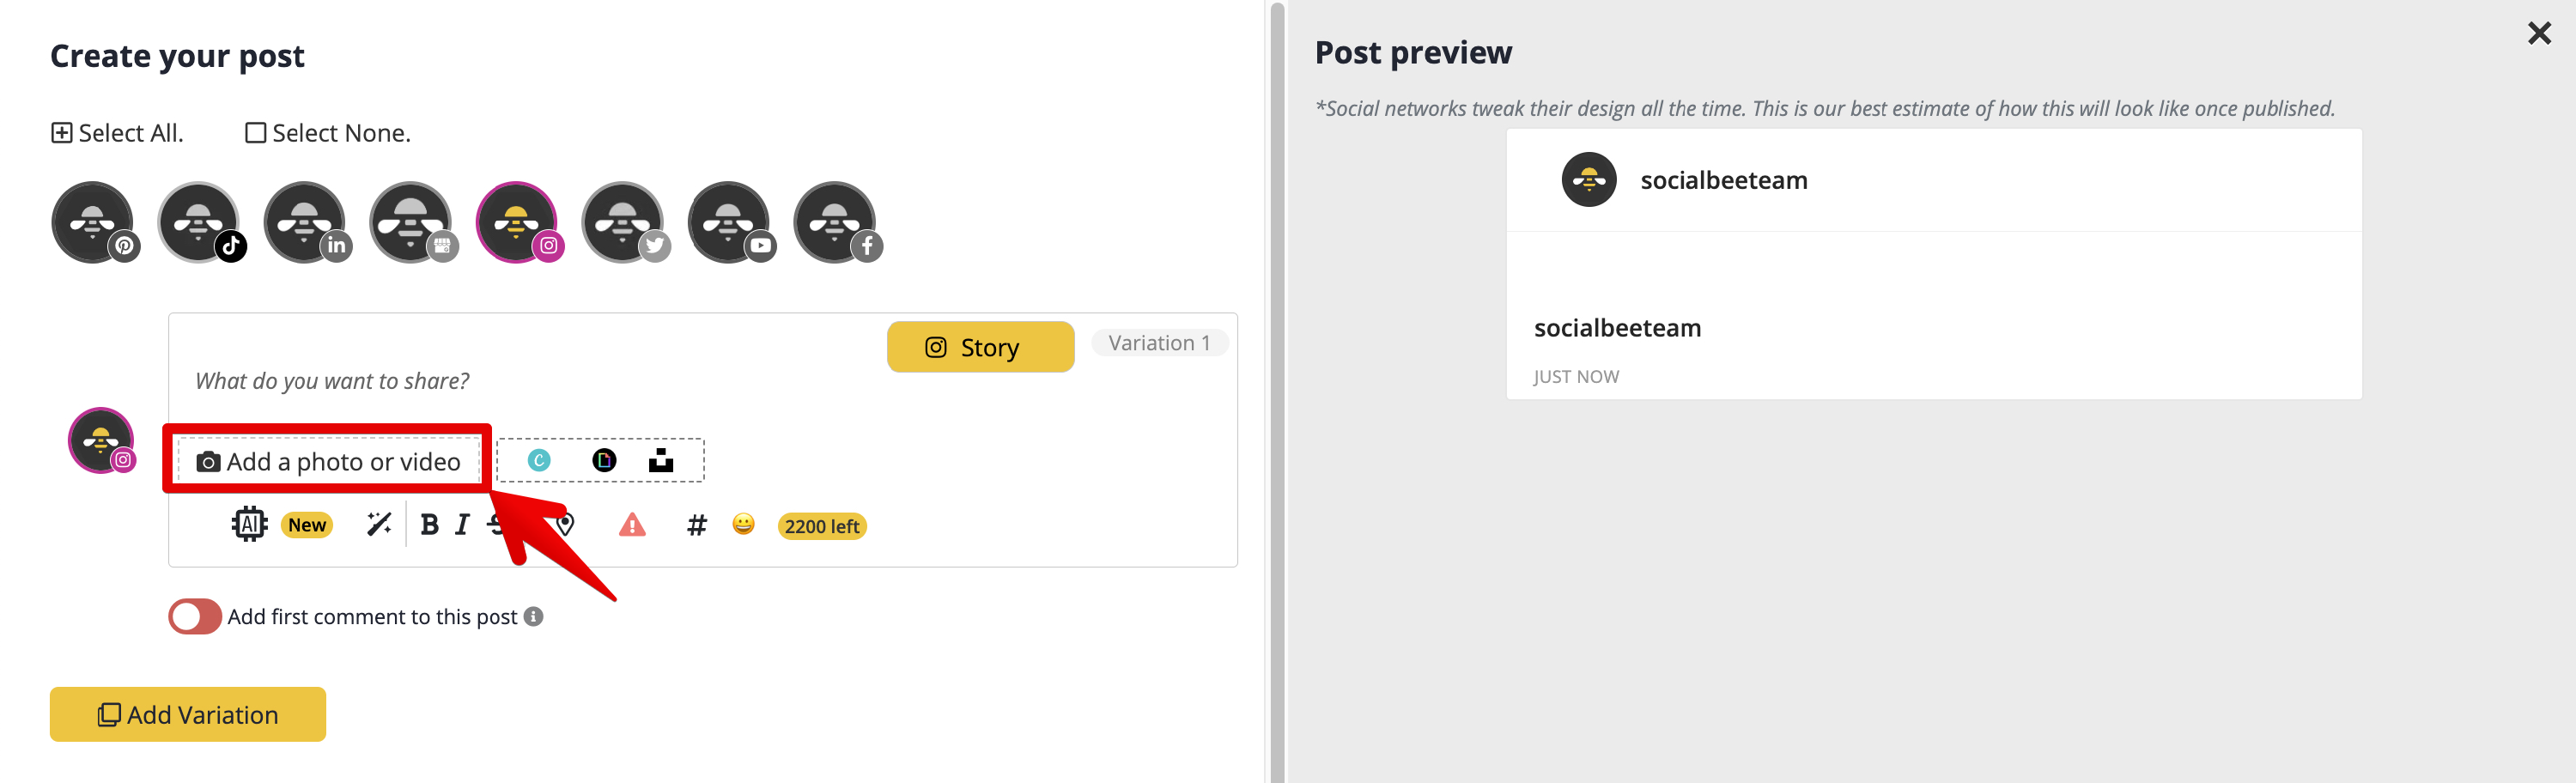Click the Story post type button
This screenshot has width=2576, height=783.
980,347
